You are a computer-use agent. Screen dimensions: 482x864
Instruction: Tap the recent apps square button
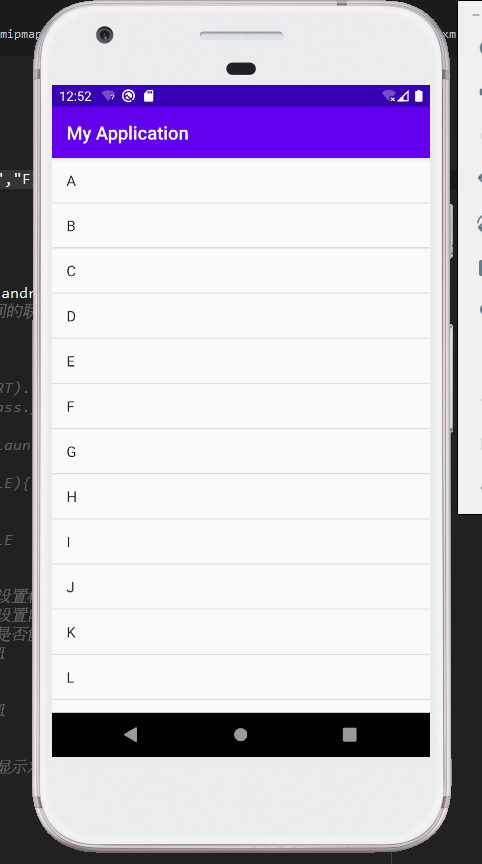click(350, 734)
